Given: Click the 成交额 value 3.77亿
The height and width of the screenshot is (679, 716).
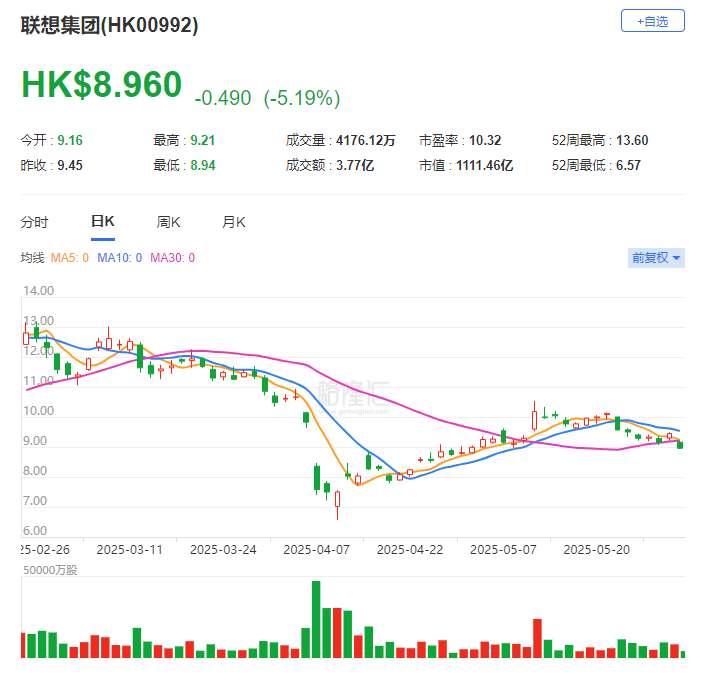Looking at the screenshot, I should (x=355, y=165).
